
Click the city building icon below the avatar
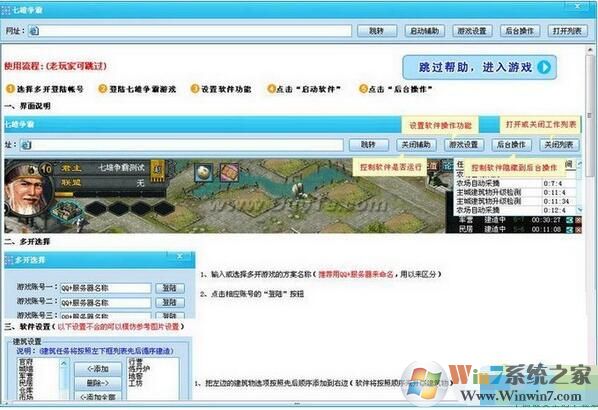click(67, 211)
